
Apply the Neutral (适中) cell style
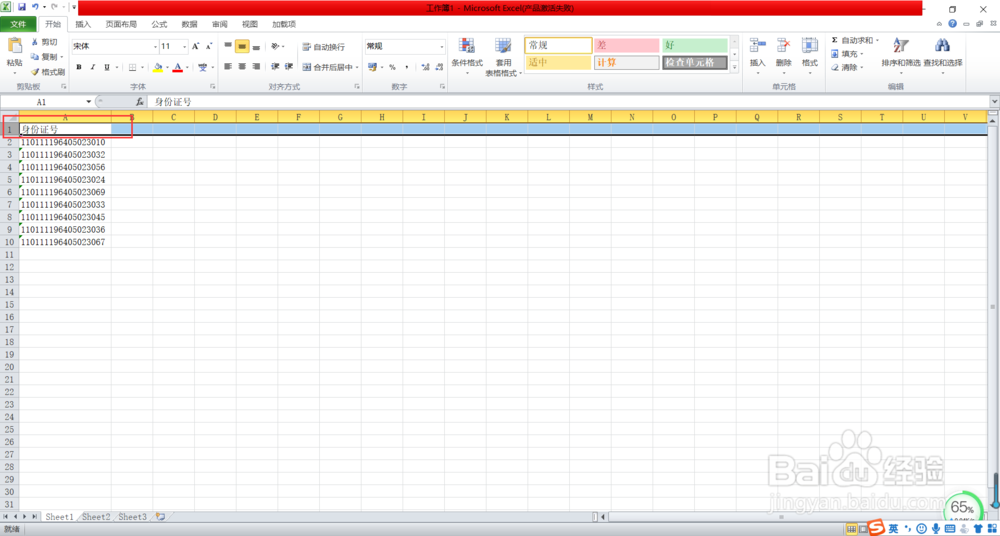(558, 63)
